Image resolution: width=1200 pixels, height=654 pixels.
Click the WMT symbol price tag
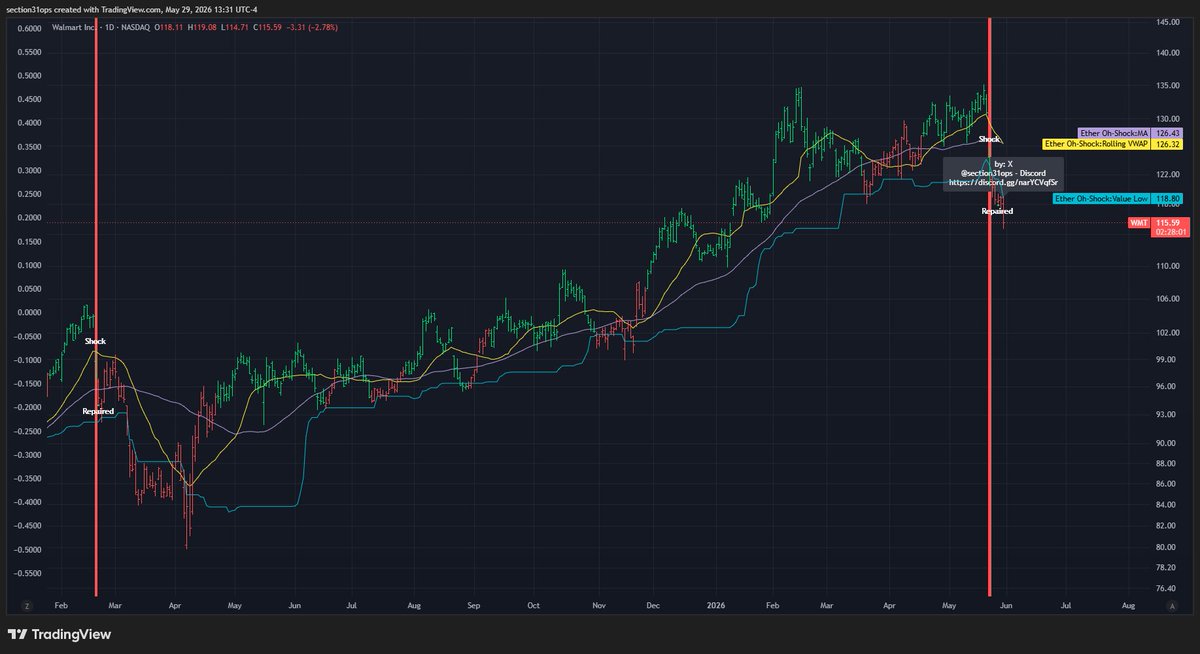pos(1138,222)
